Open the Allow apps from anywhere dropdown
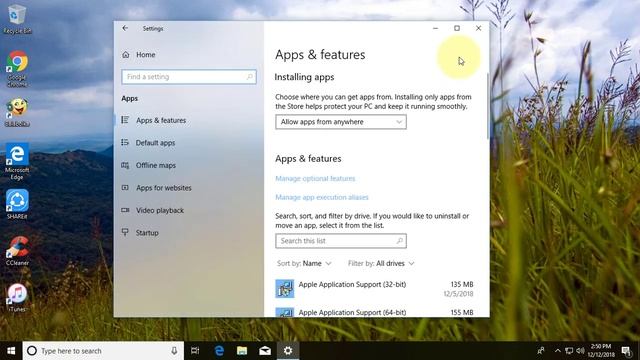 [341, 122]
